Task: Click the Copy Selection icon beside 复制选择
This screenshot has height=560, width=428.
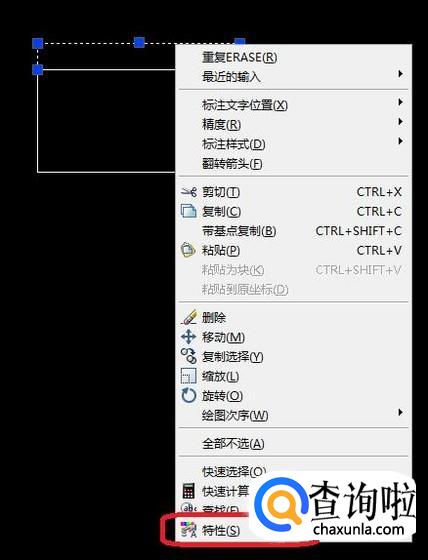Action: click(188, 356)
